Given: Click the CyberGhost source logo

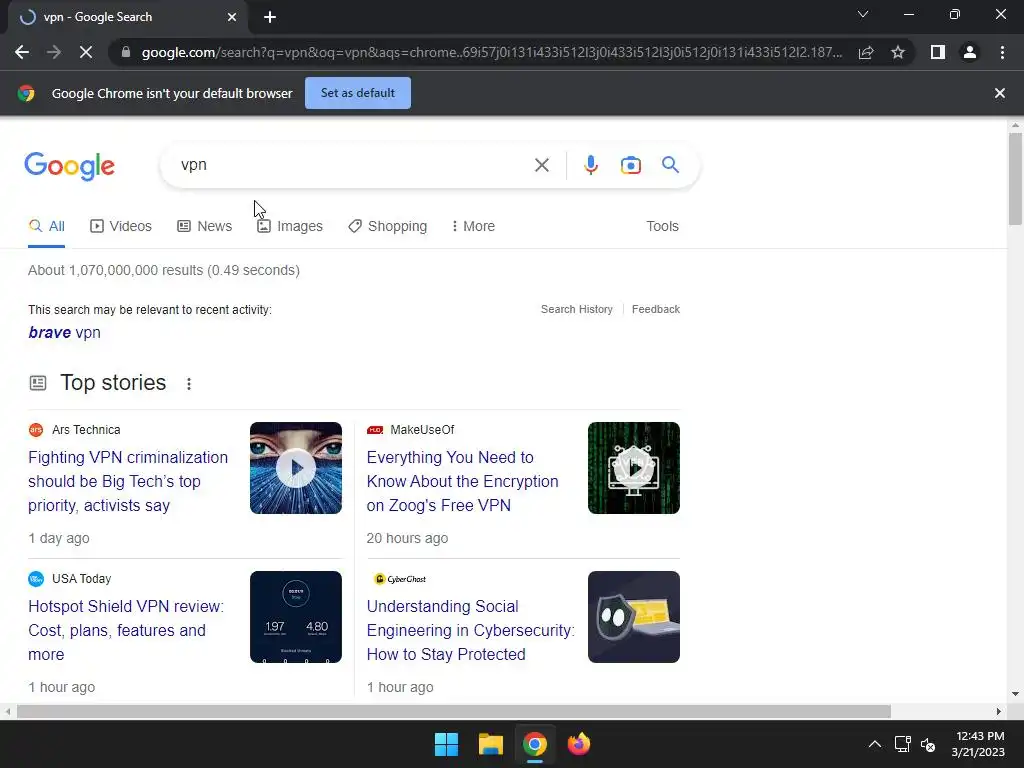Looking at the screenshot, I should click(400, 579).
